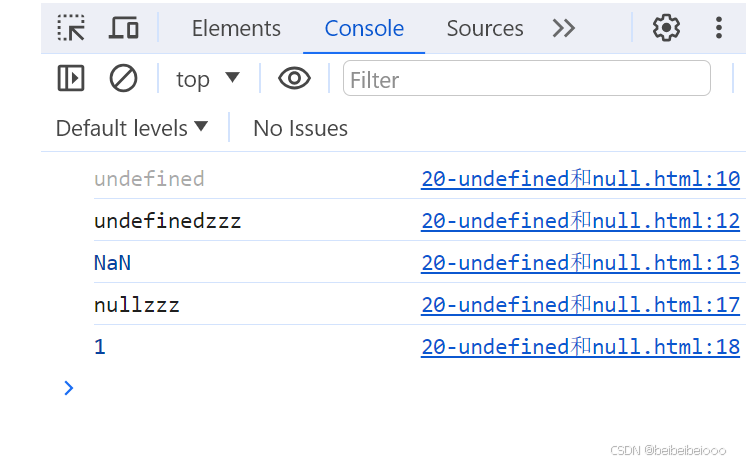Image resolution: width=746 pixels, height=463 pixels.
Task: Create a live expression with eye icon
Action: pos(294,79)
